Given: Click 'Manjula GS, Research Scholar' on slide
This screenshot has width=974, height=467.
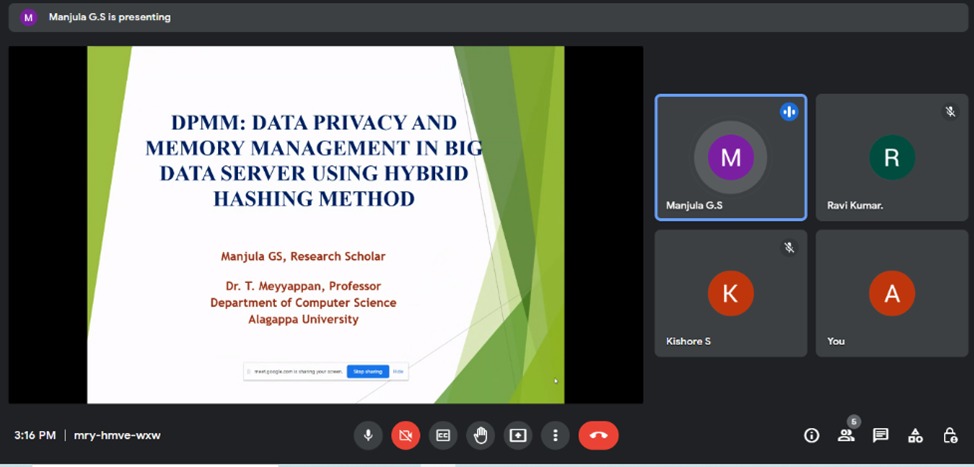Looking at the screenshot, I should pyautogui.click(x=303, y=256).
